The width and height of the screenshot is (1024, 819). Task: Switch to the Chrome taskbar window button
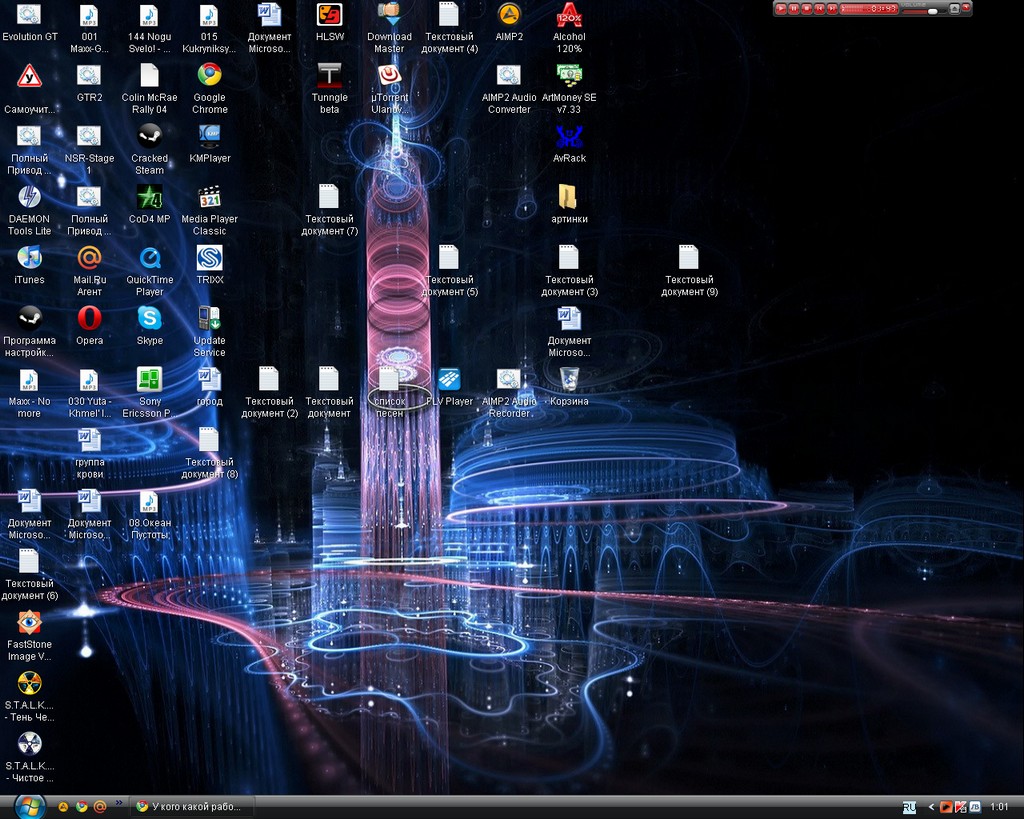pyautogui.click(x=192, y=807)
